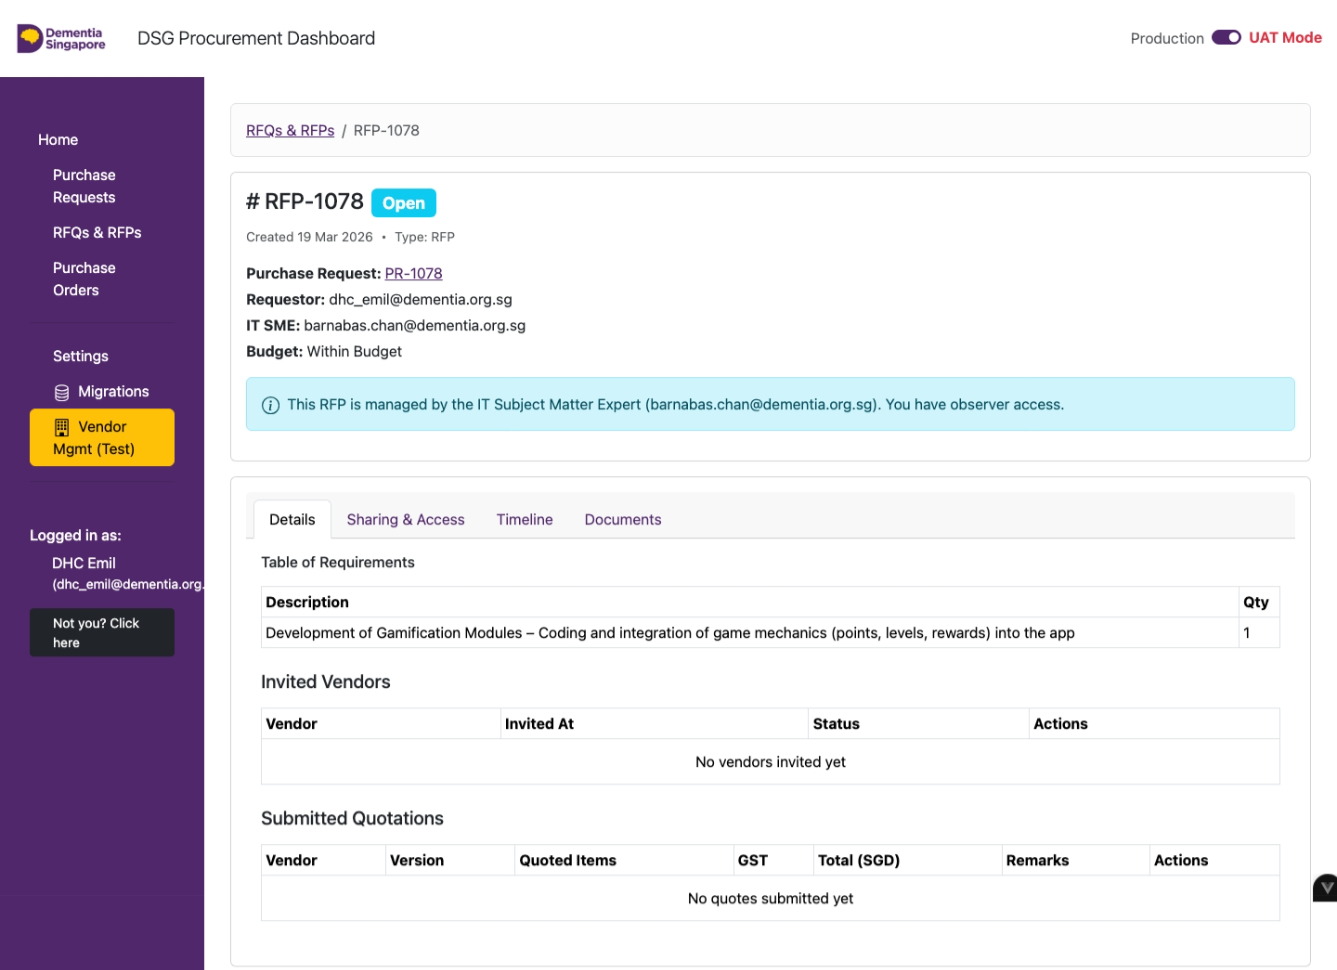
Task: Click the '# RFP-1078' heading
Action: (305, 202)
